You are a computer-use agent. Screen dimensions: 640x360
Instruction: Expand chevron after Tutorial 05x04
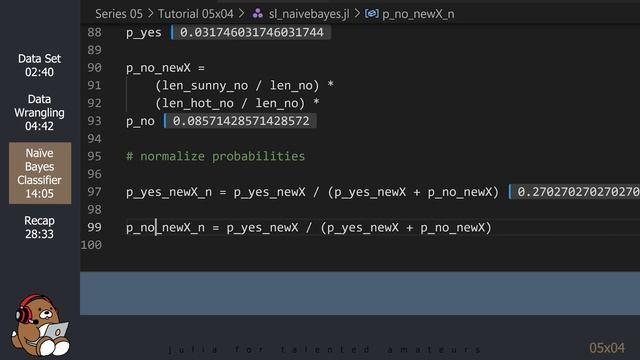(241, 14)
